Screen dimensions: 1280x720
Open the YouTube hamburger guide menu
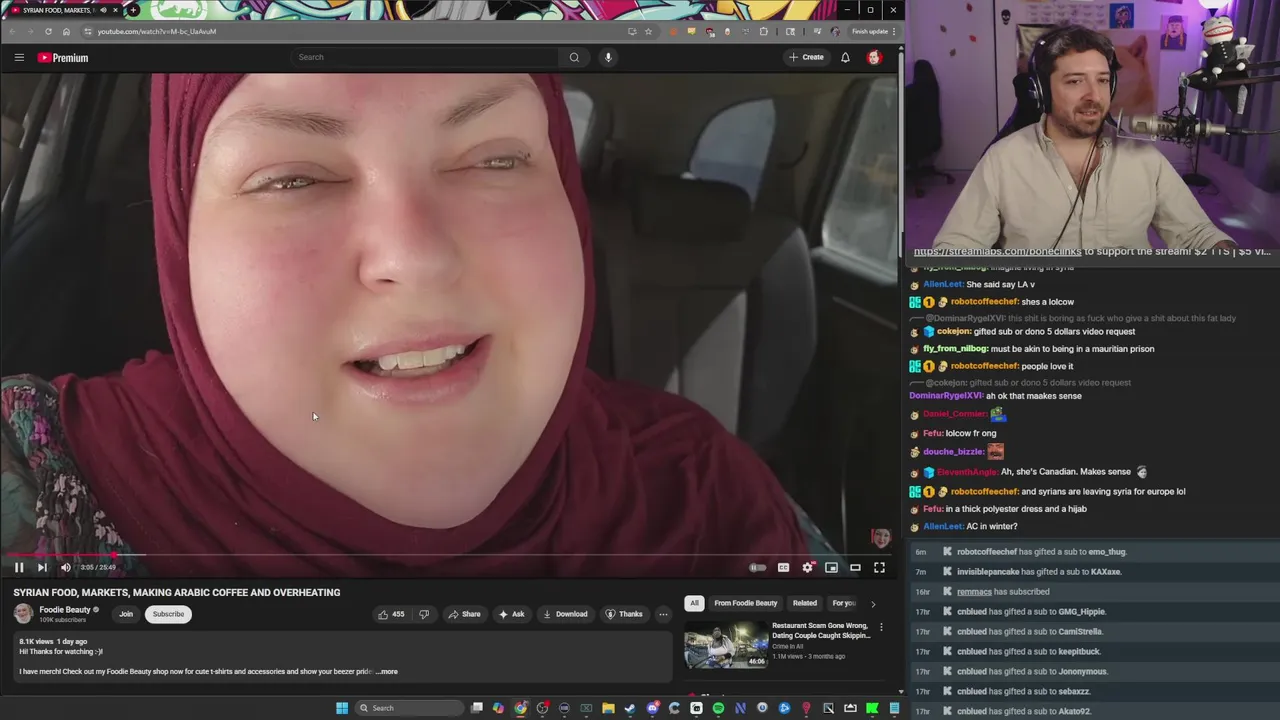pyautogui.click(x=19, y=57)
